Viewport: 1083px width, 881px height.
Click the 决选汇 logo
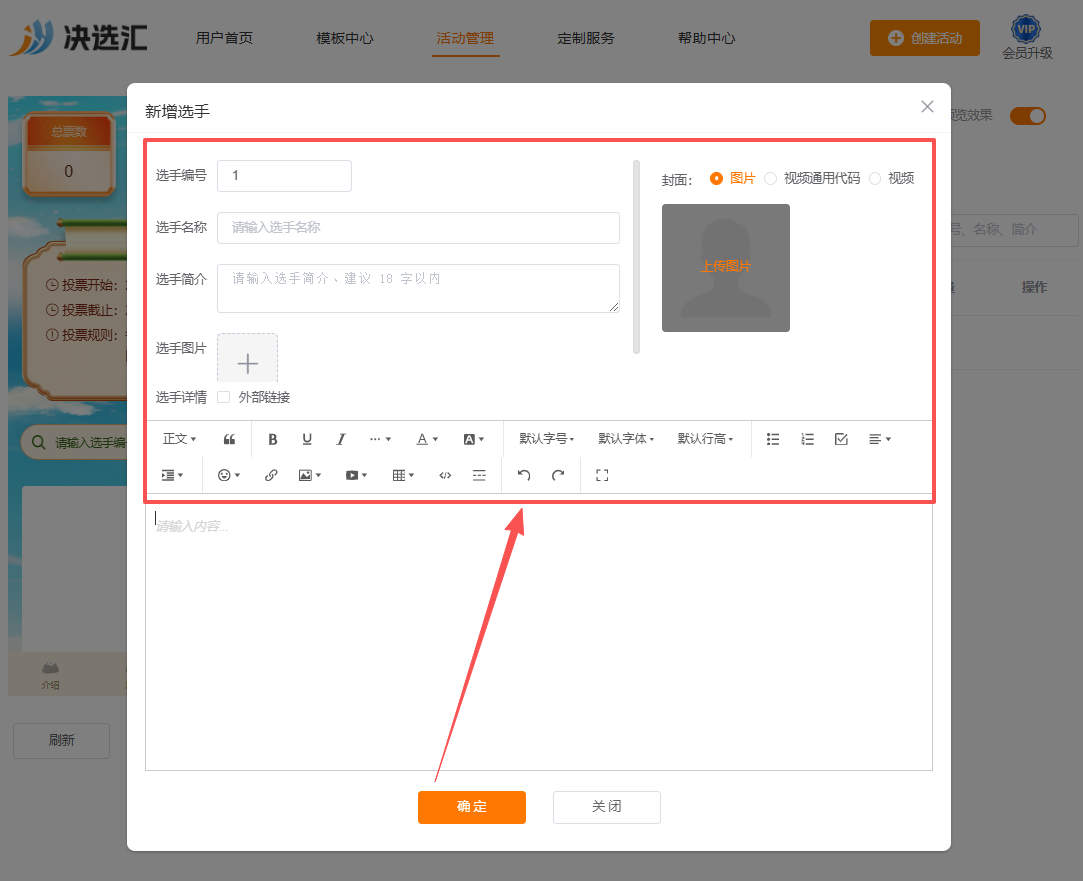pyautogui.click(x=79, y=37)
